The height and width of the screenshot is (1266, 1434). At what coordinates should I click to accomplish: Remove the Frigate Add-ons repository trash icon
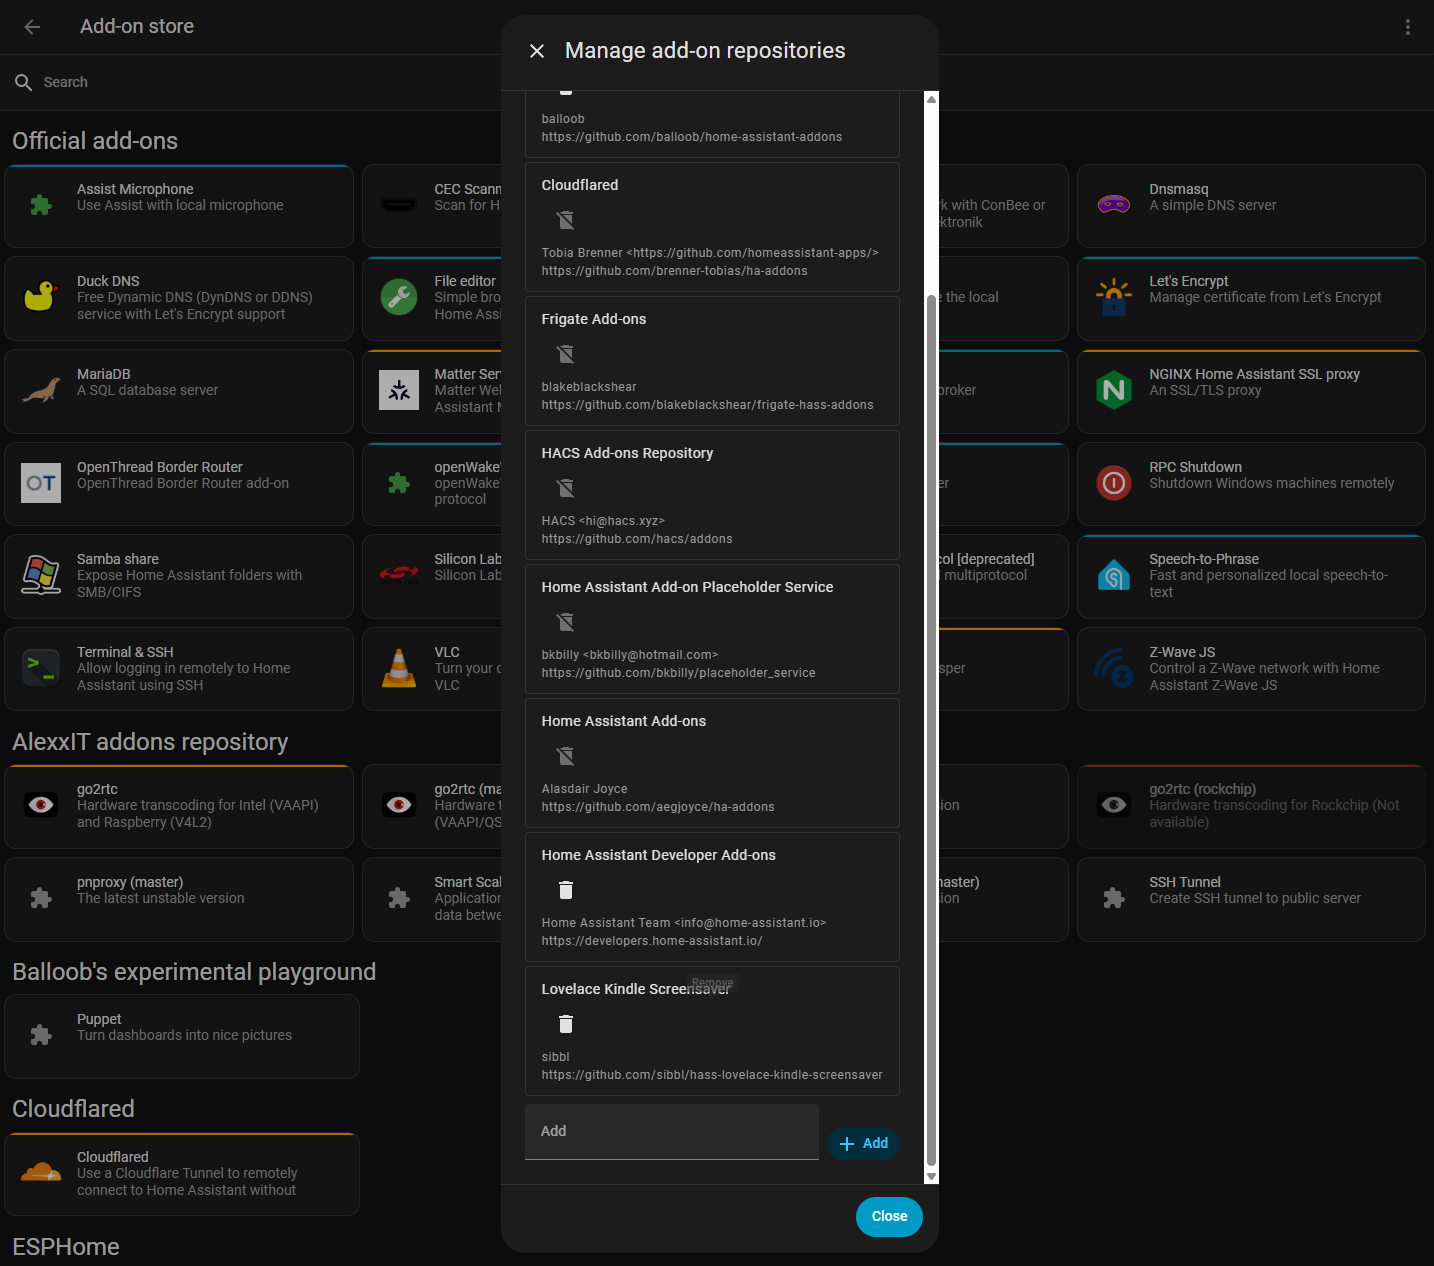click(566, 353)
